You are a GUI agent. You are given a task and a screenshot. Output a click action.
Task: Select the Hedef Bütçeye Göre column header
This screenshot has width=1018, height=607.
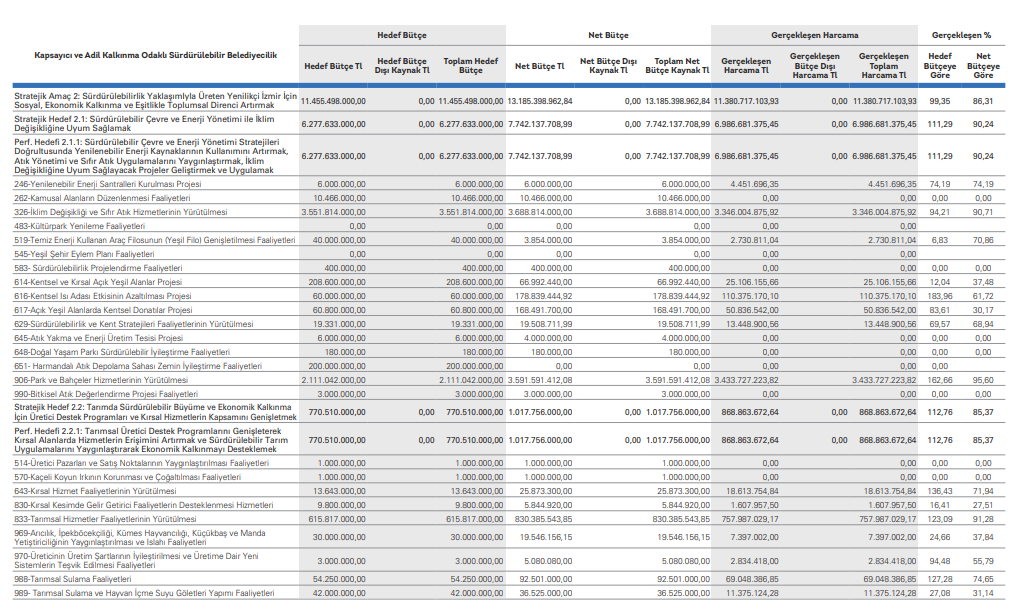939,66
